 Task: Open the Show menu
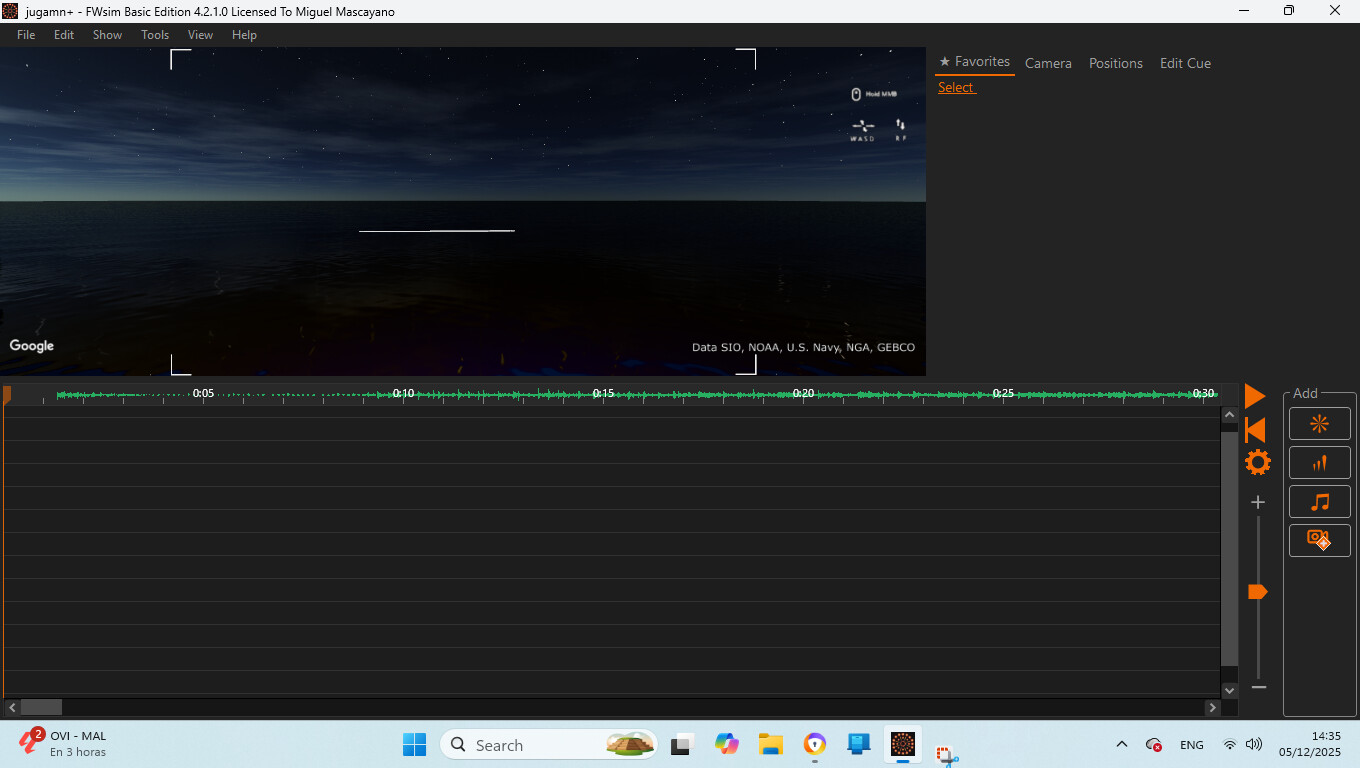(x=107, y=35)
